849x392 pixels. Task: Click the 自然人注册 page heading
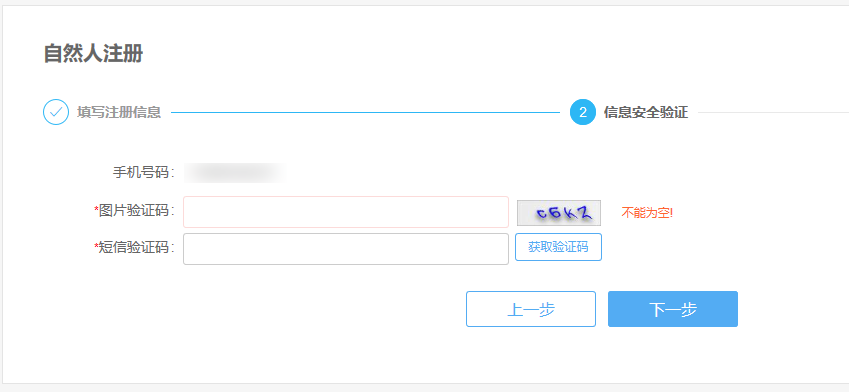93,54
